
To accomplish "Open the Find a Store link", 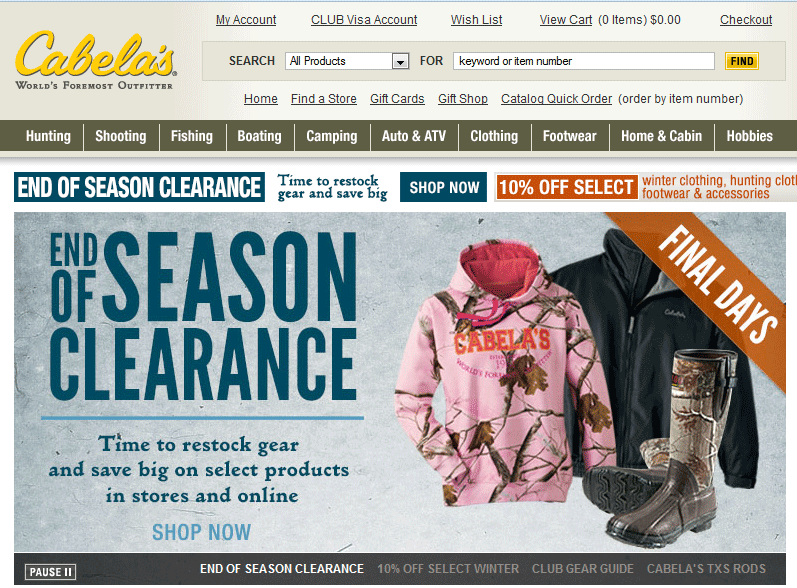I will 324,99.
